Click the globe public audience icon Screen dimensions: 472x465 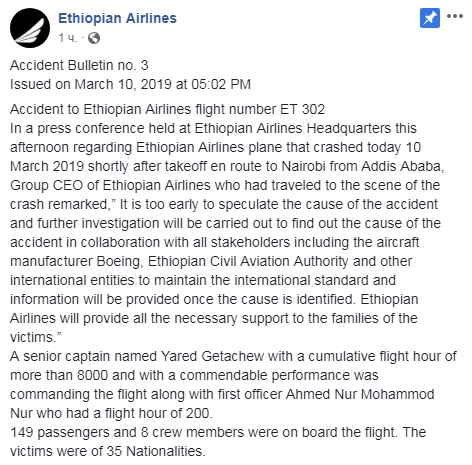[94, 38]
